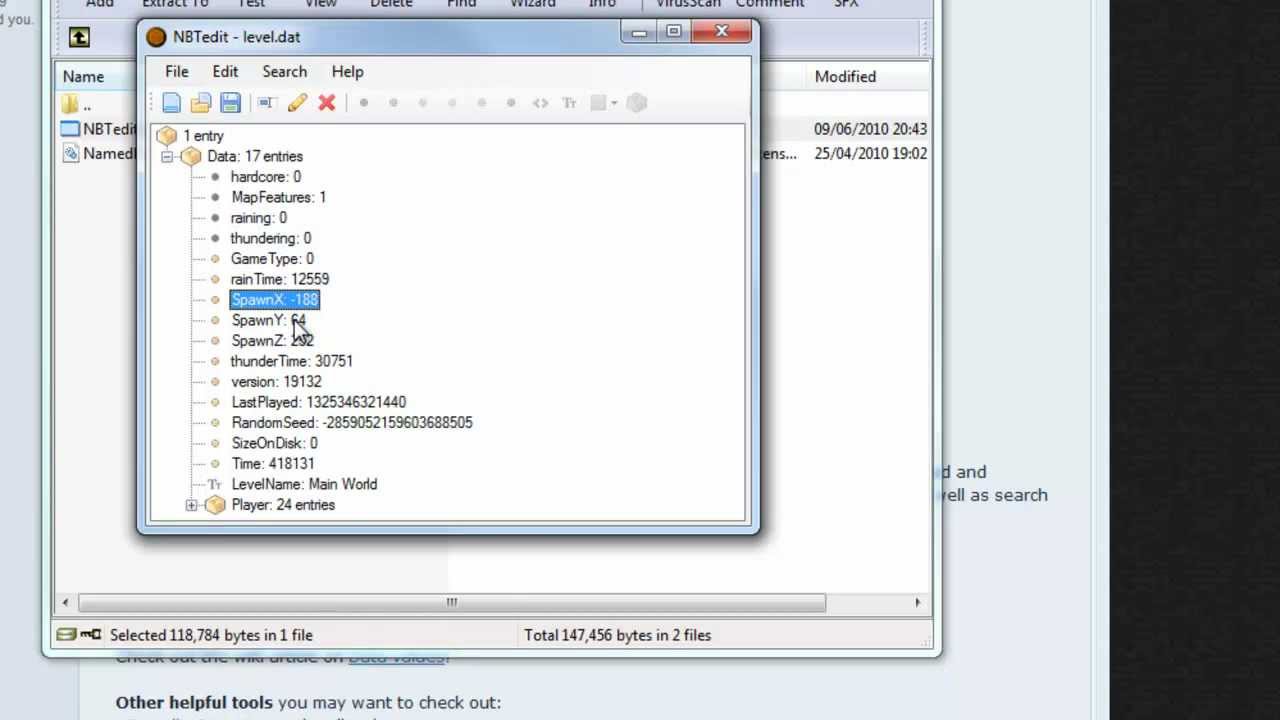Select the 'GameType: 0' entry
Viewport: 1280px width, 720px height.
pos(272,259)
